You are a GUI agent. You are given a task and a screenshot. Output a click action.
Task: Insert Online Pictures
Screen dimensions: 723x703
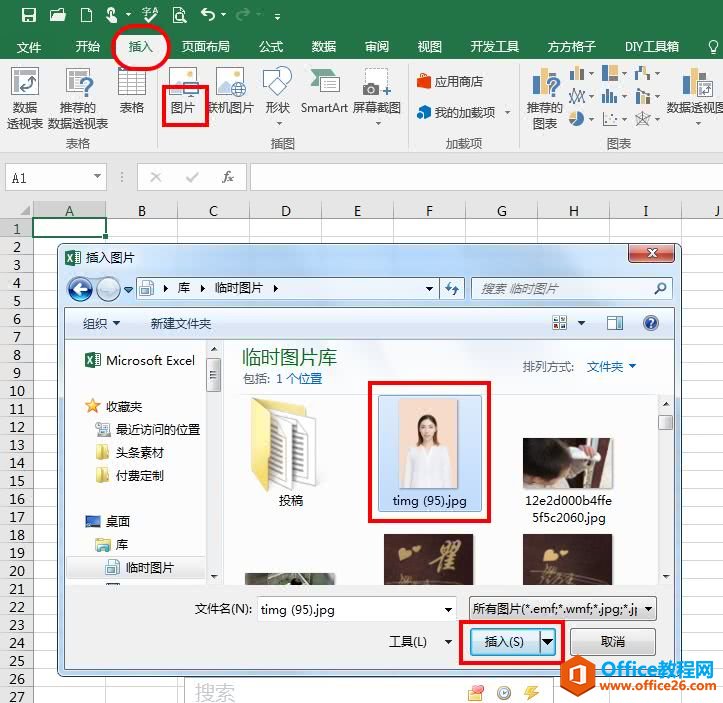point(231,91)
